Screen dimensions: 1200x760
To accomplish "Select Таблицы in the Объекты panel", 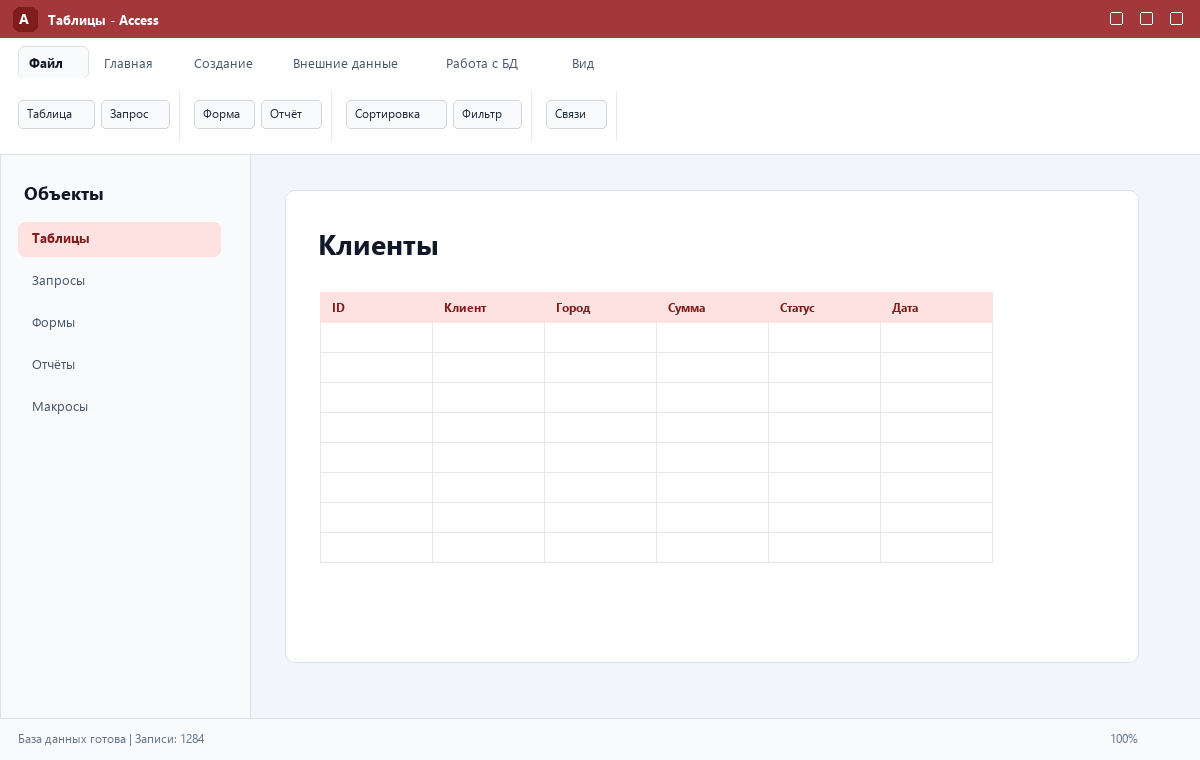I will tap(119, 239).
